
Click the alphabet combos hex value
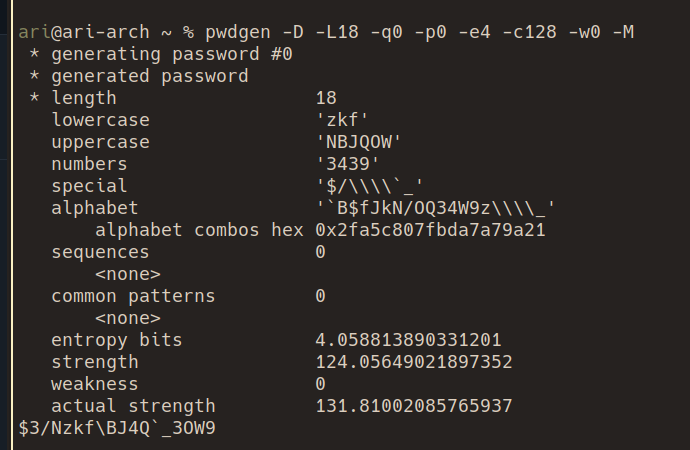coord(429,230)
